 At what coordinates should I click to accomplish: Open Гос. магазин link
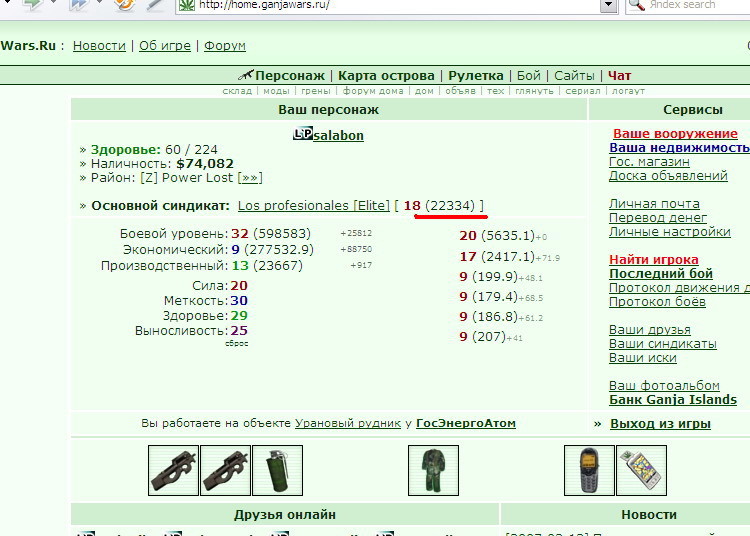(649, 162)
